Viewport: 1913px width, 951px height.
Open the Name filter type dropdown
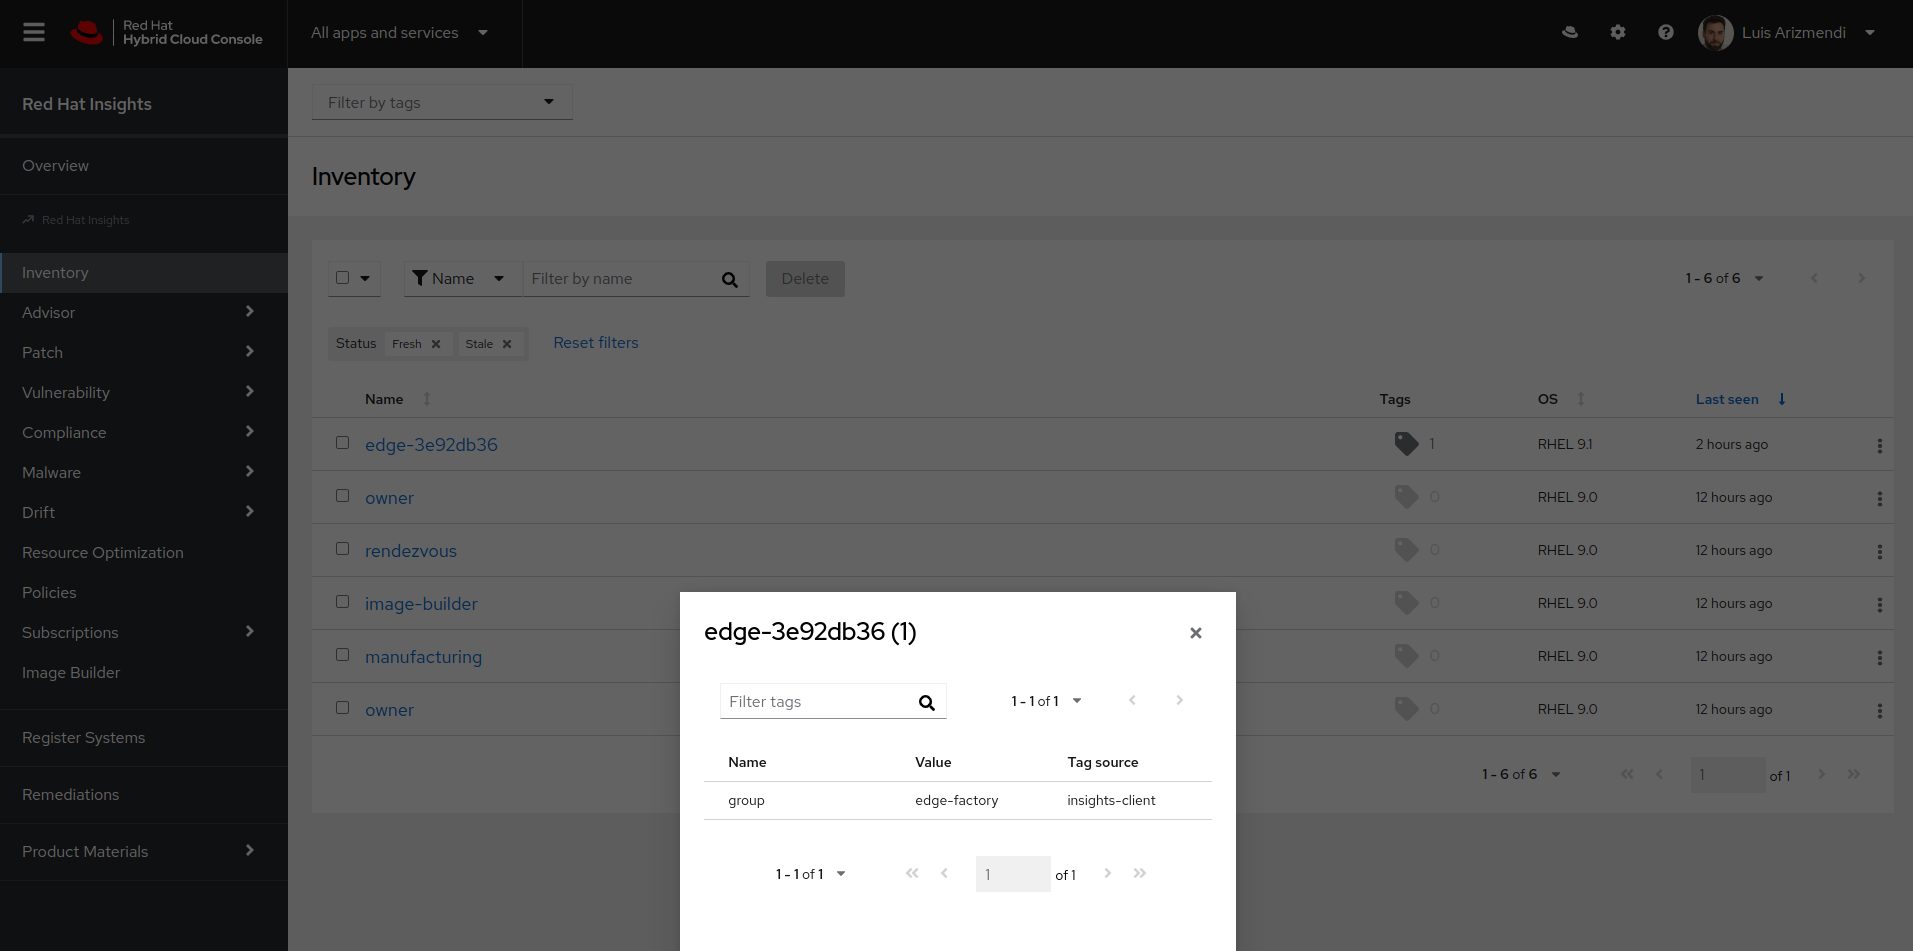[463, 279]
